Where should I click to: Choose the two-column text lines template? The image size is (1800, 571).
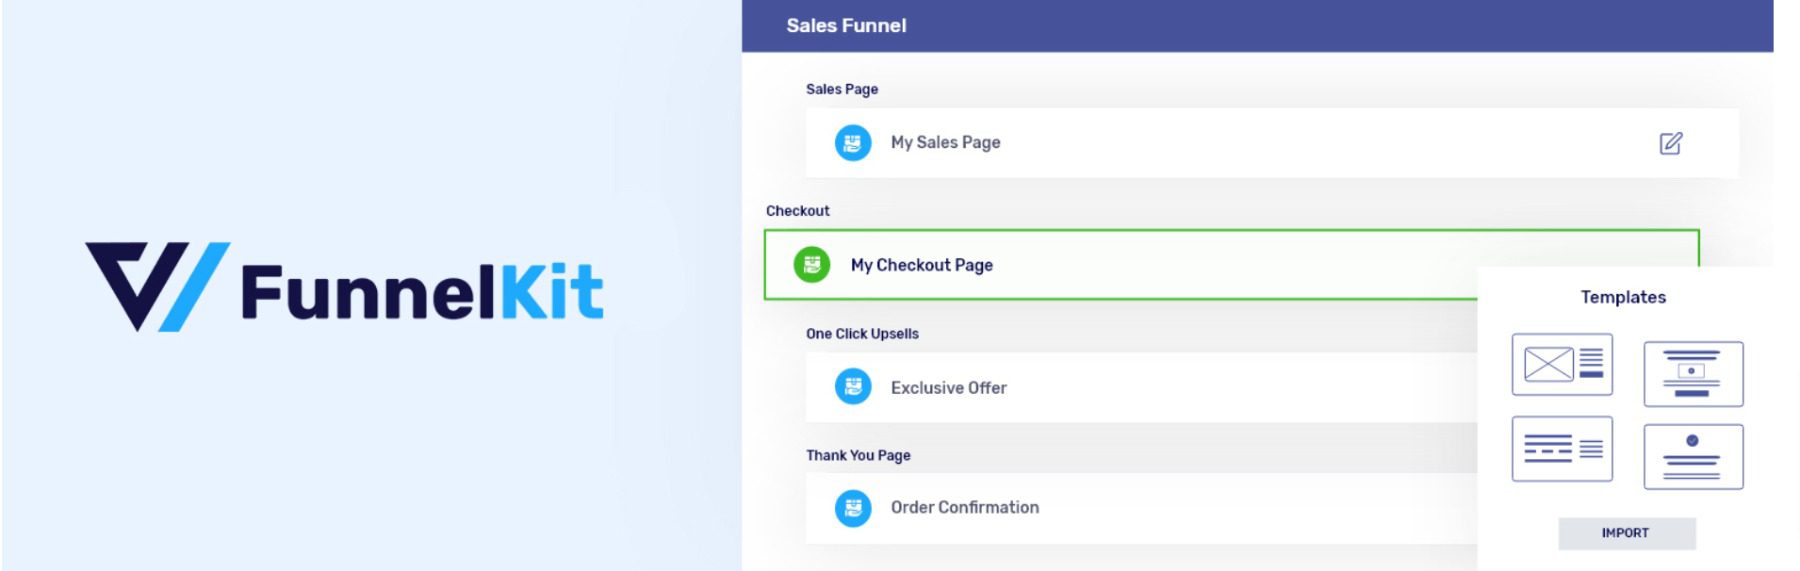[1562, 449]
